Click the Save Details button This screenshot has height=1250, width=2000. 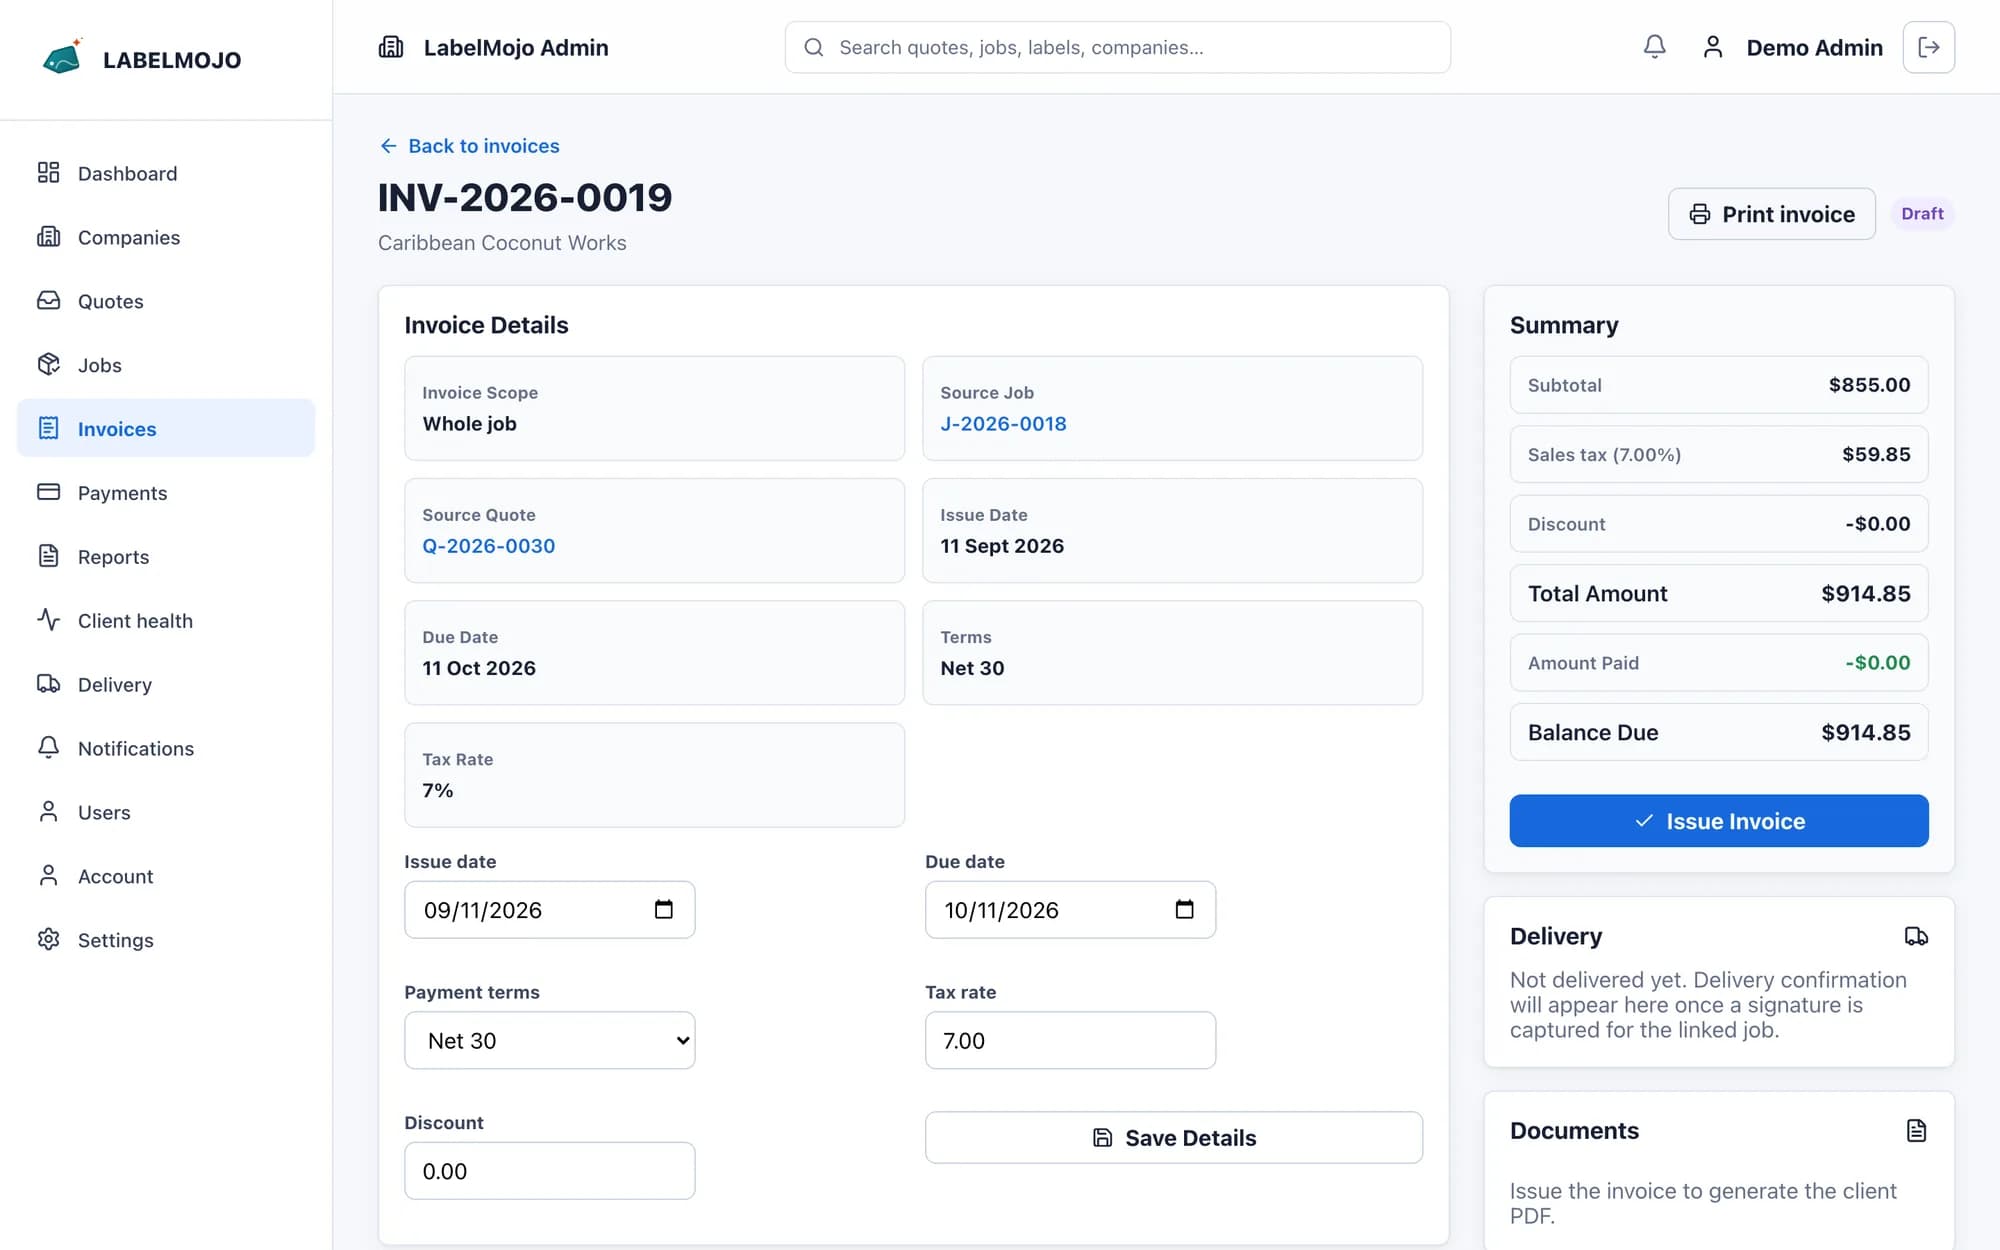tap(1174, 1137)
